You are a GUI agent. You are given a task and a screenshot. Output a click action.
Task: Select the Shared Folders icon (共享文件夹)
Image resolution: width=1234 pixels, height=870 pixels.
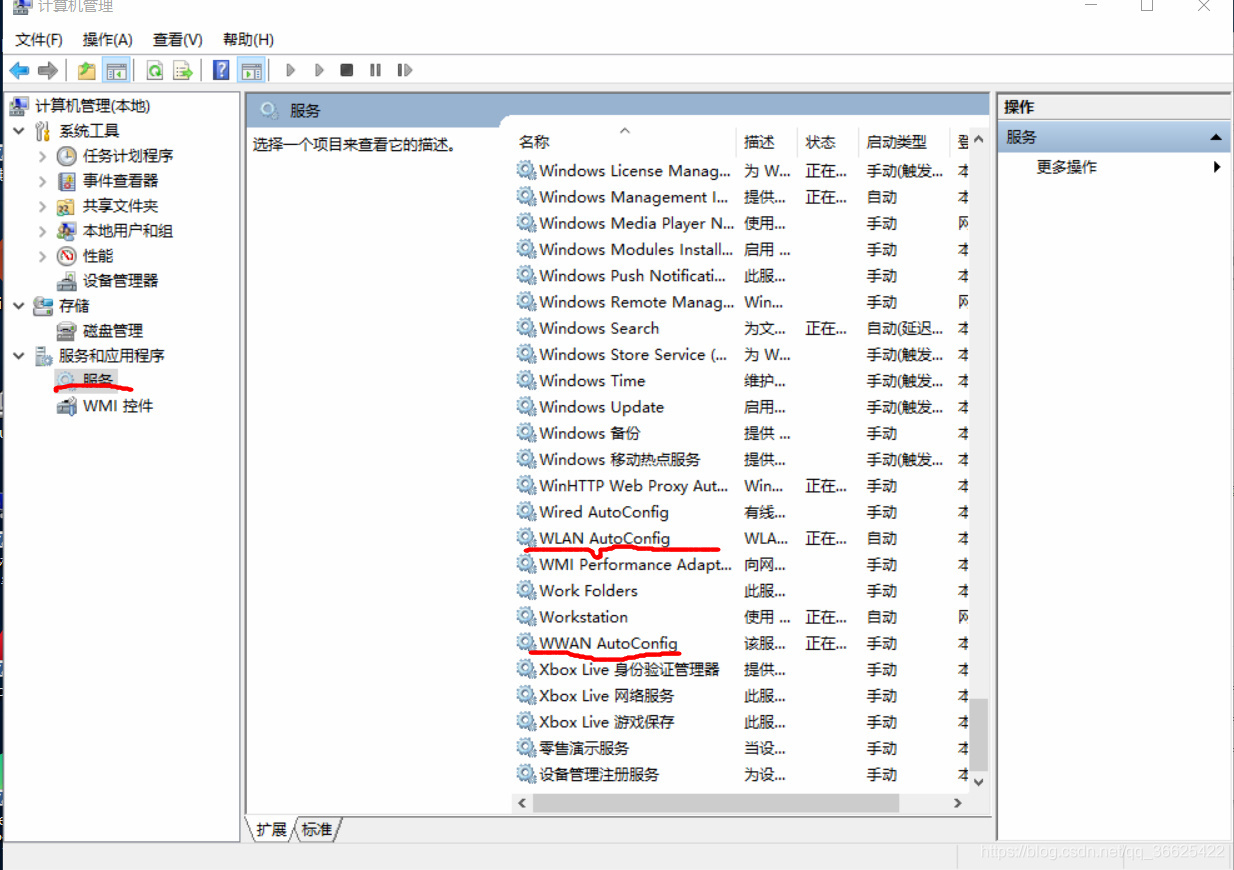coord(66,206)
